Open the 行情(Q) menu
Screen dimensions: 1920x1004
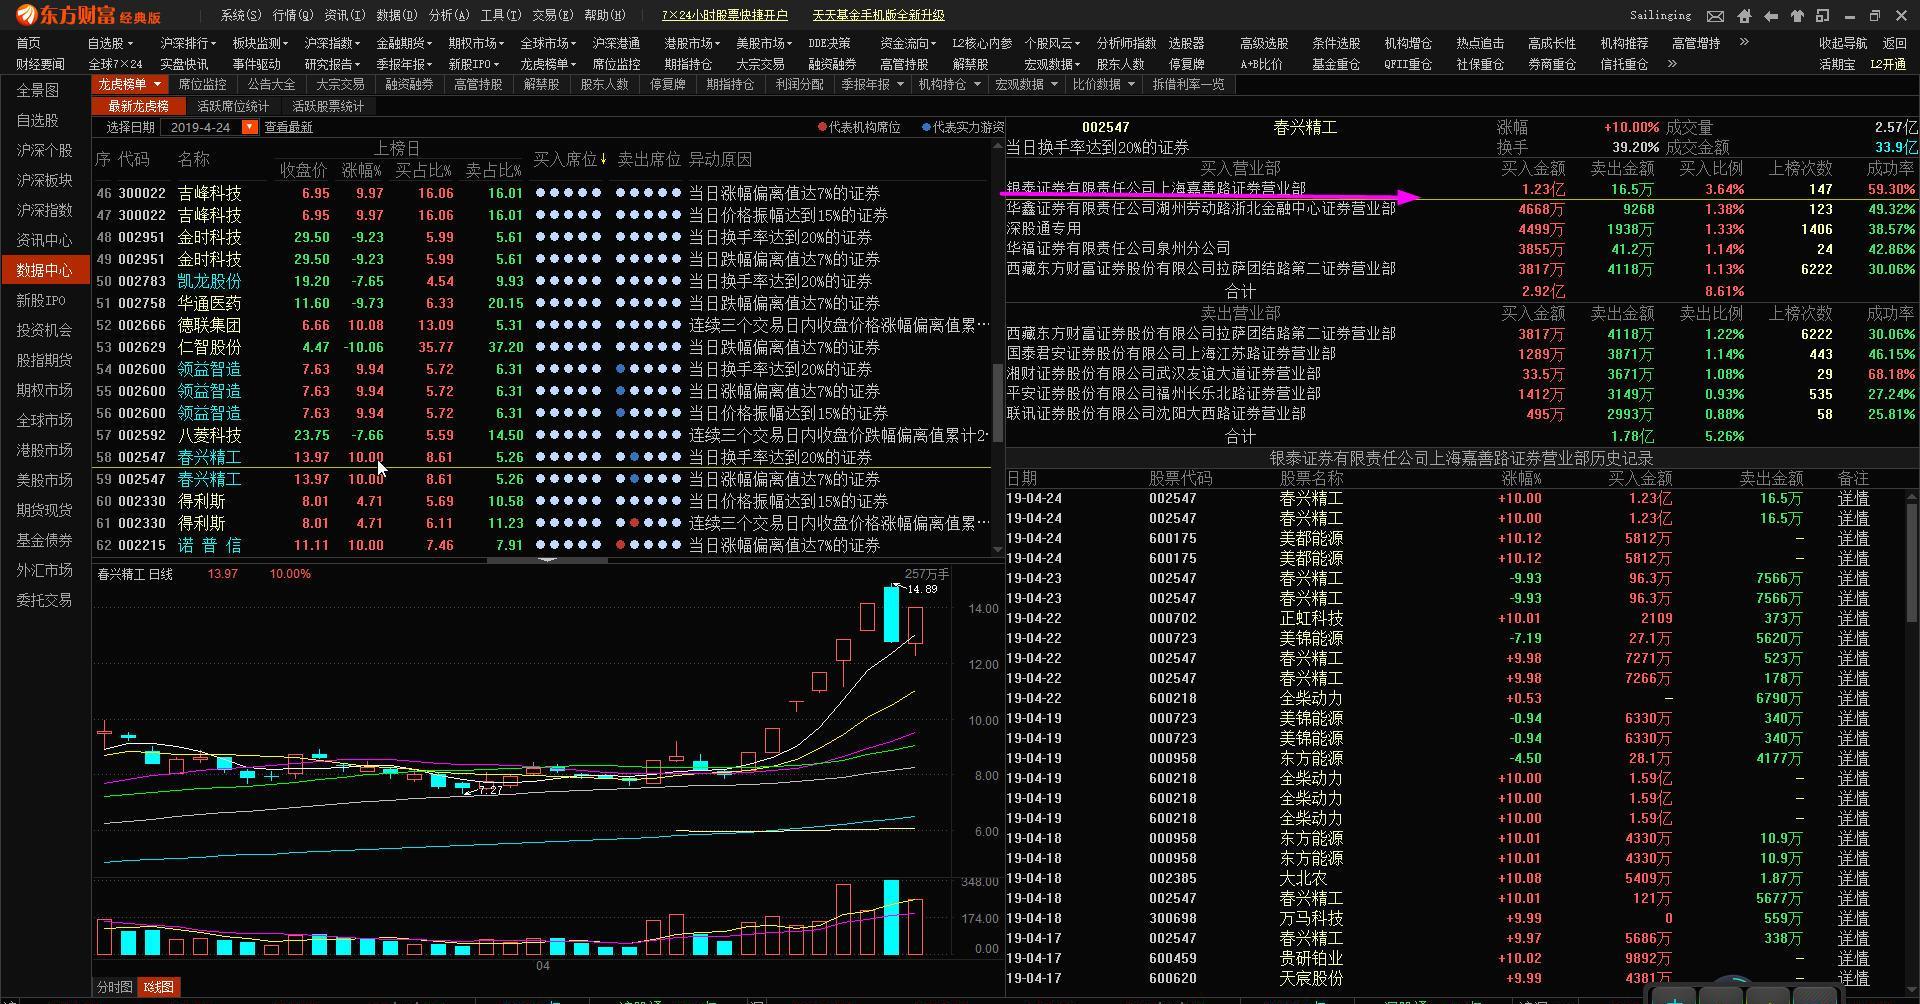(292, 15)
